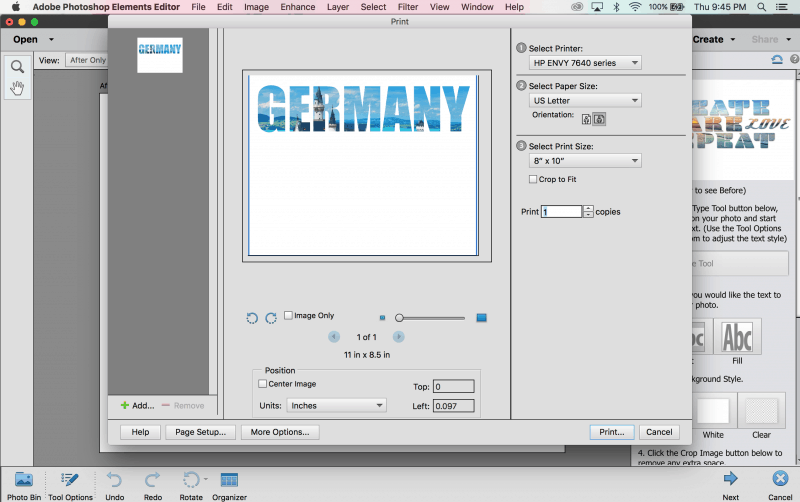The width and height of the screenshot is (800, 502).
Task: Click the Left position field
Action: coord(454,406)
